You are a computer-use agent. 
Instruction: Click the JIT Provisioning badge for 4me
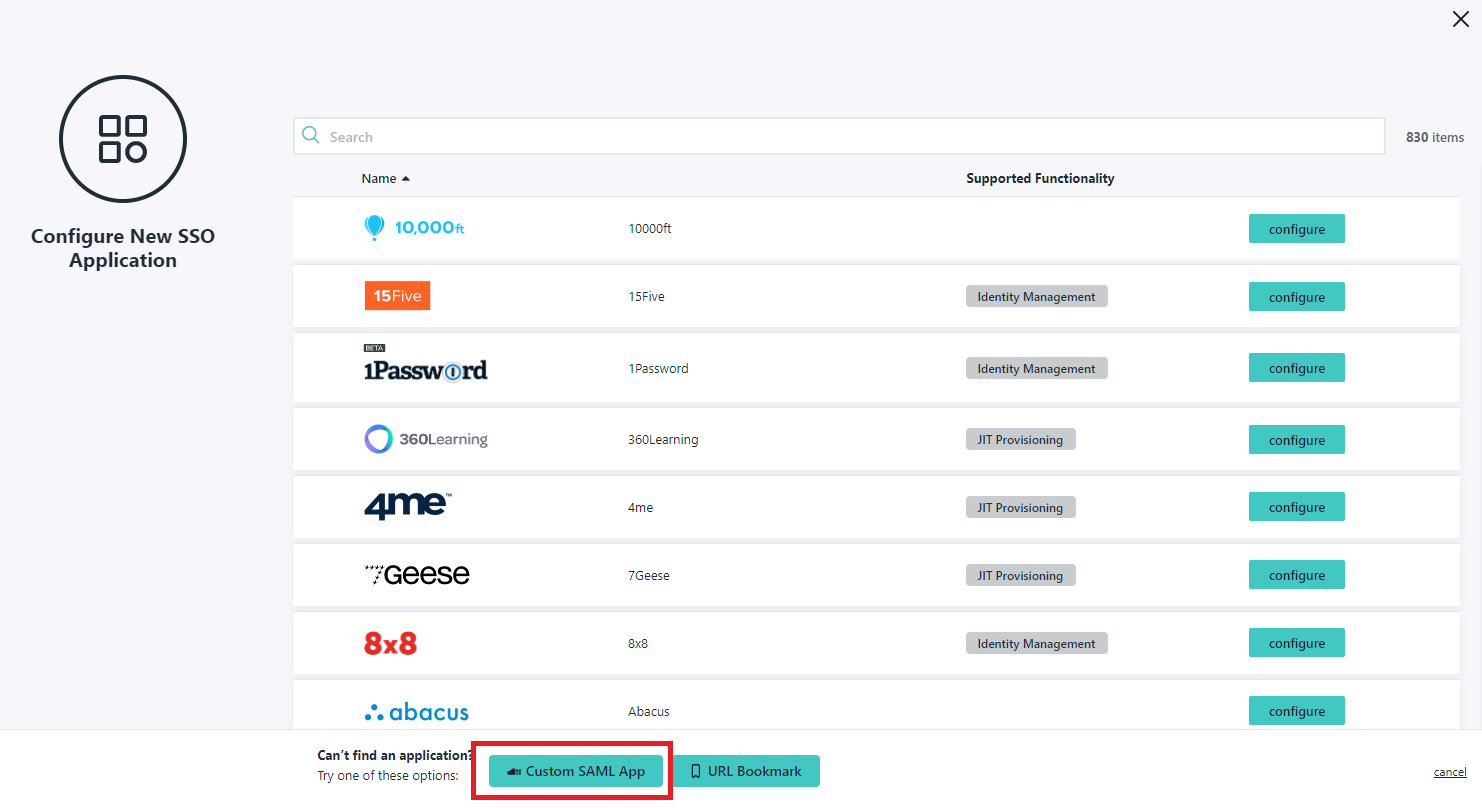1020,507
